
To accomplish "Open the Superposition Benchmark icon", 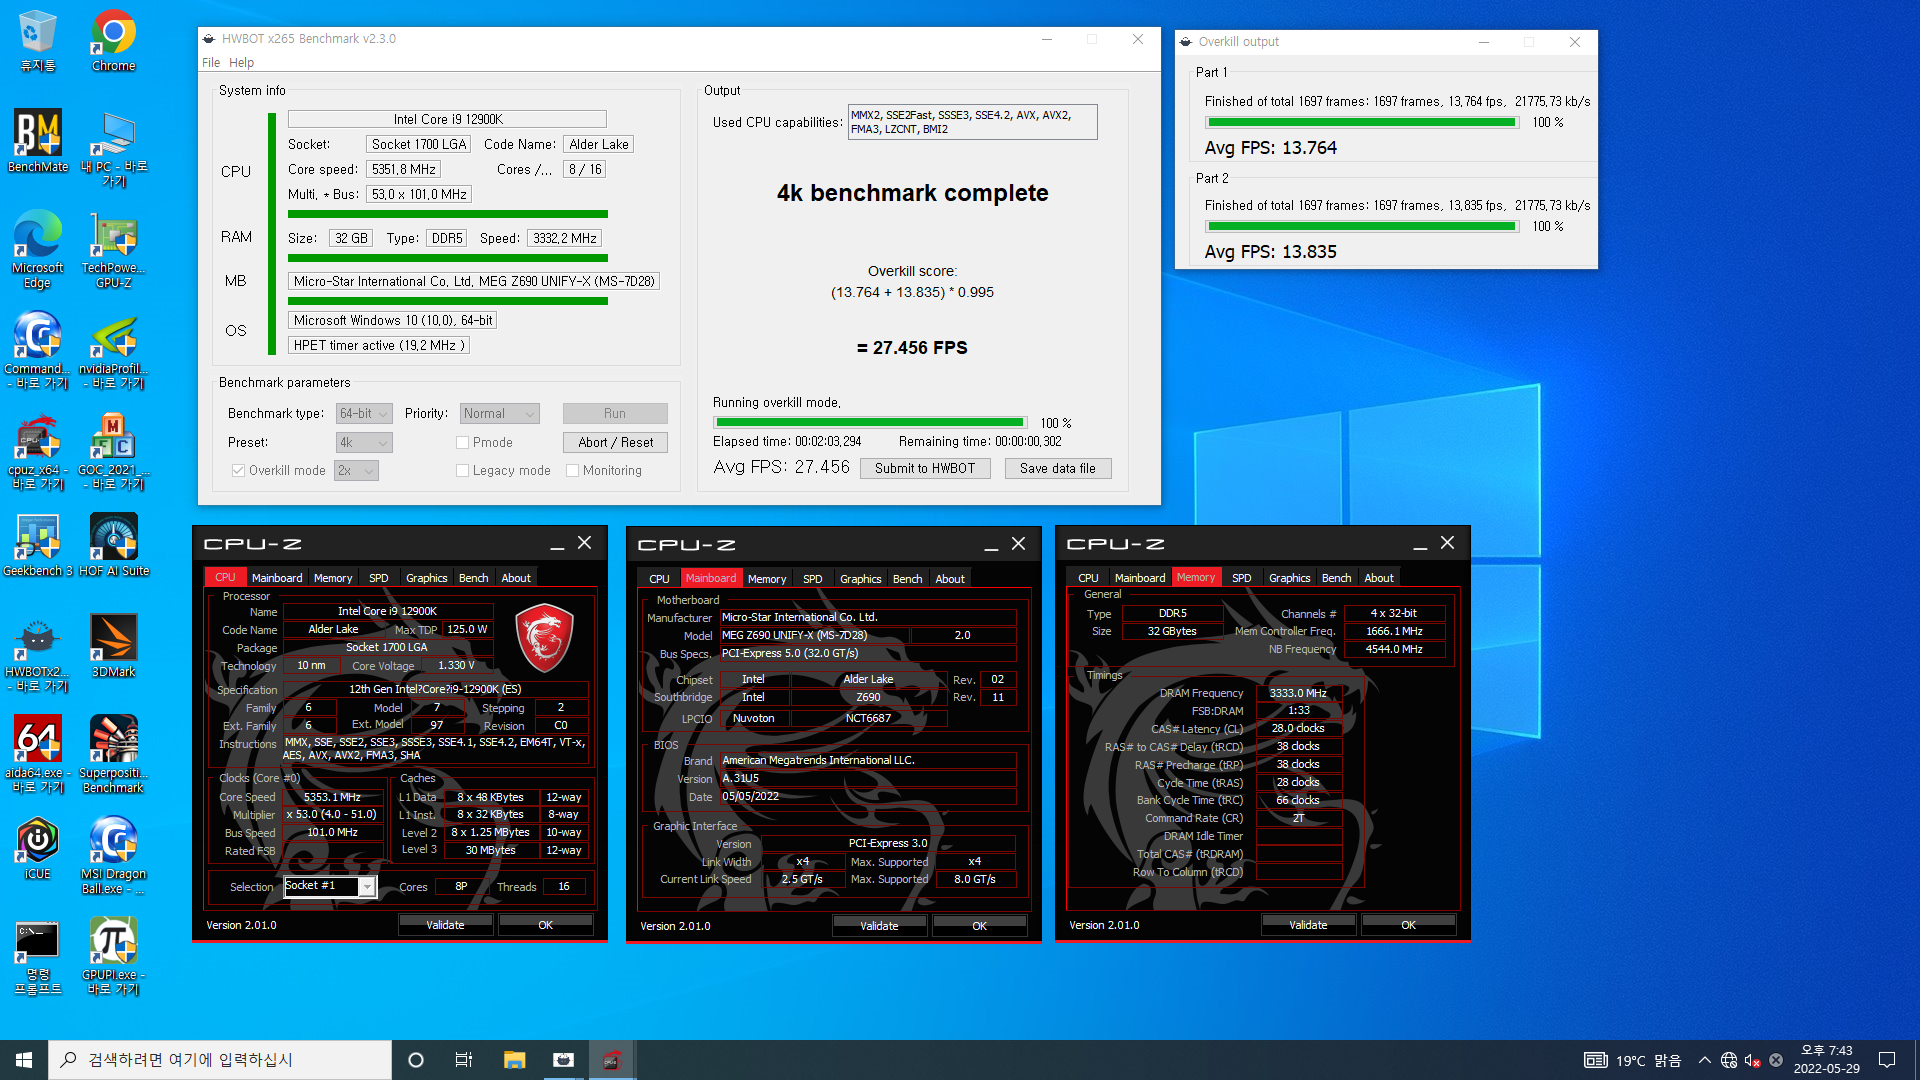I will pyautogui.click(x=113, y=754).
